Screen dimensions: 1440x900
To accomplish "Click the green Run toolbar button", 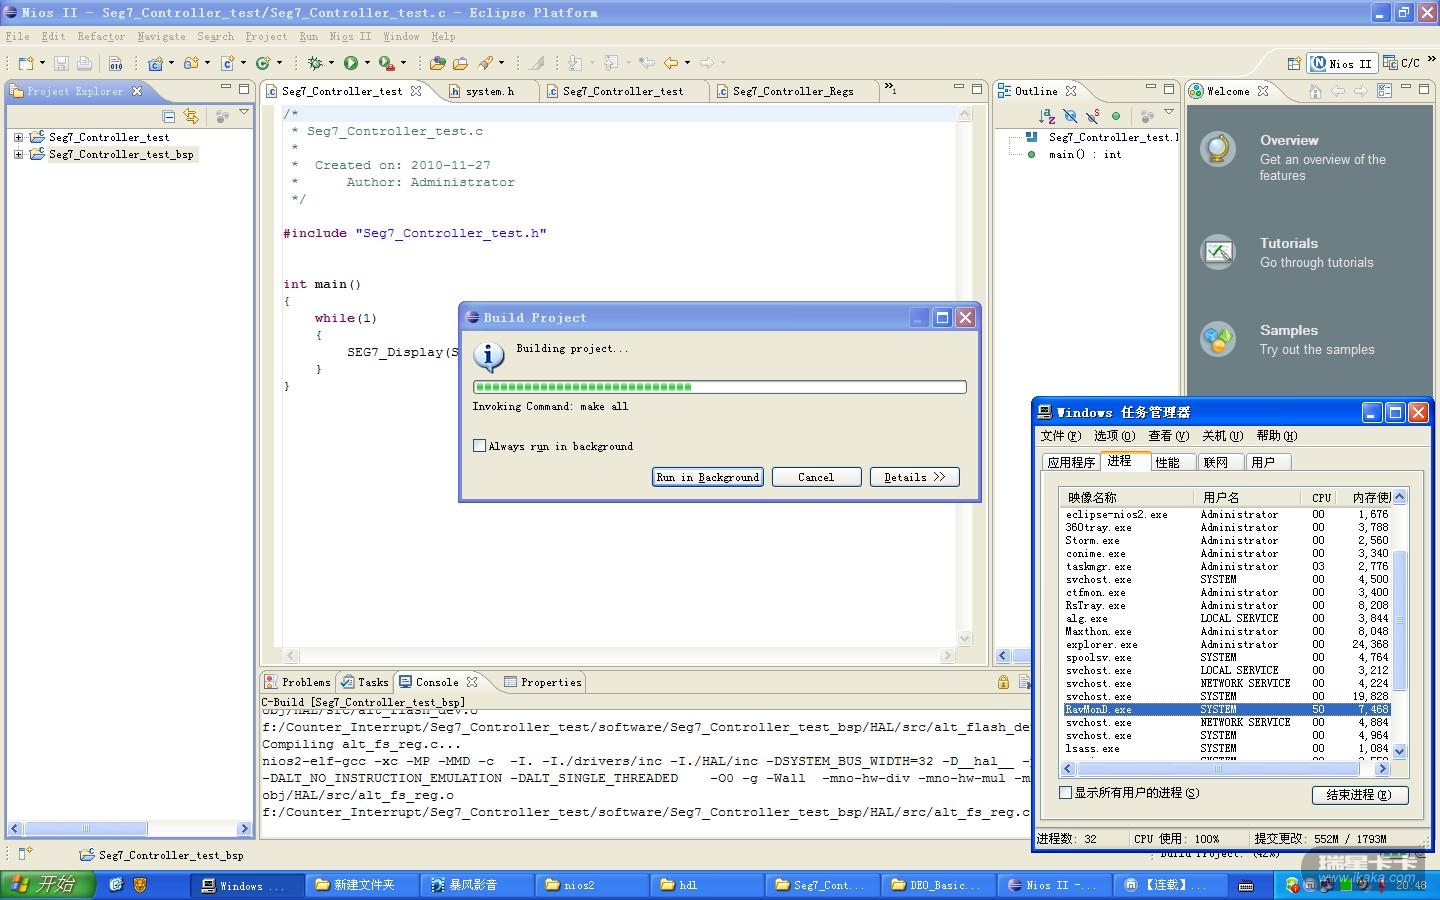I will [351, 63].
